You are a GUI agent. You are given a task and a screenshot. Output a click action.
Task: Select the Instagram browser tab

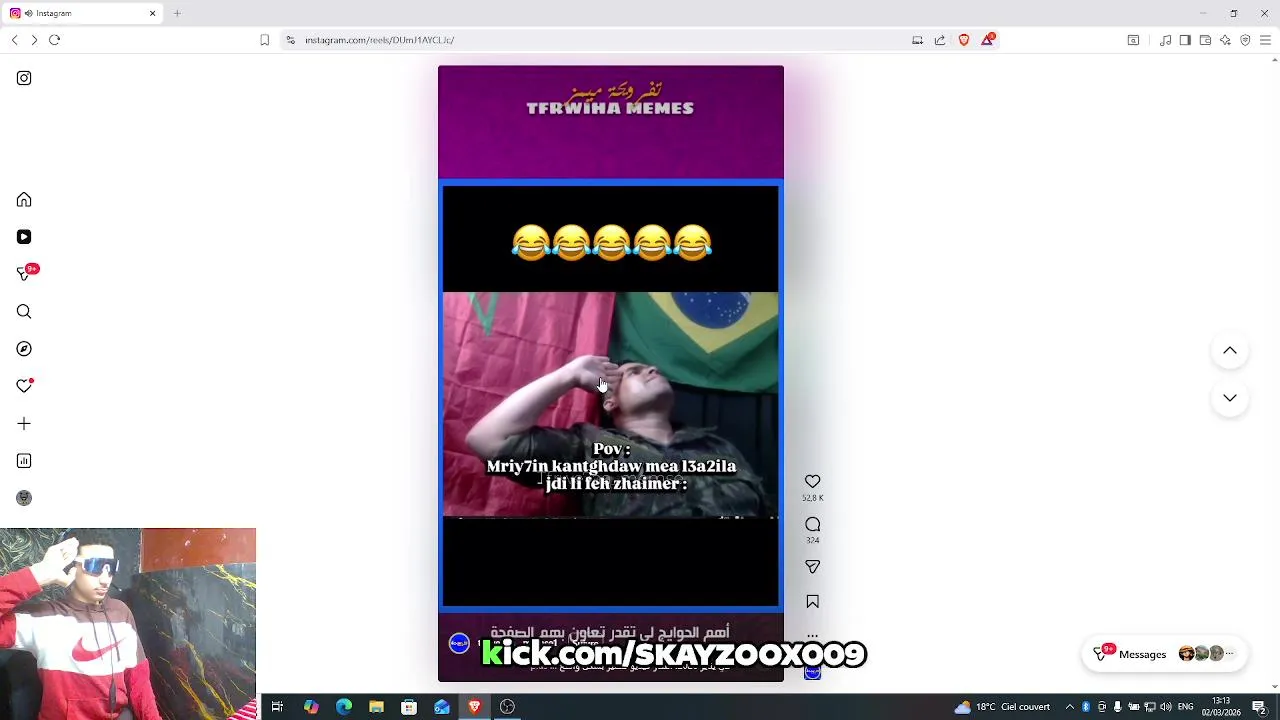point(82,13)
